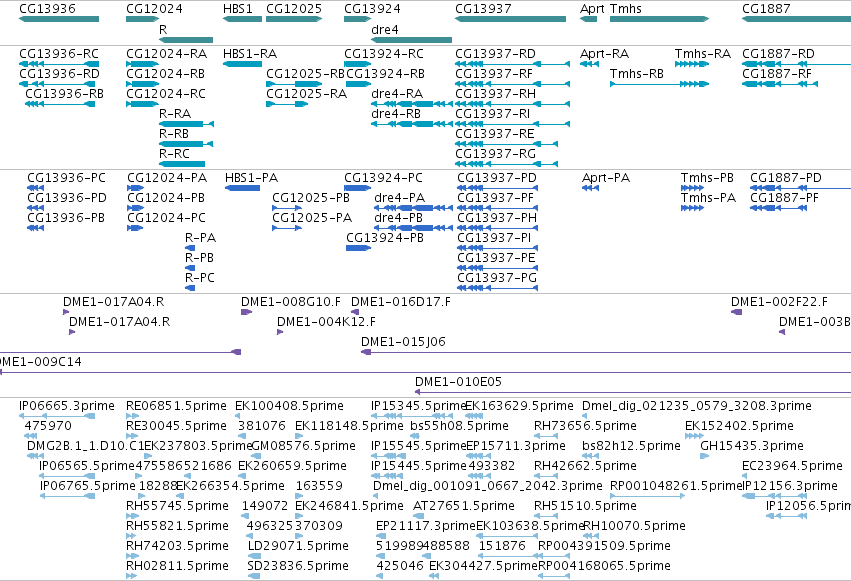Select protein HBS1-PA

coord(251,178)
